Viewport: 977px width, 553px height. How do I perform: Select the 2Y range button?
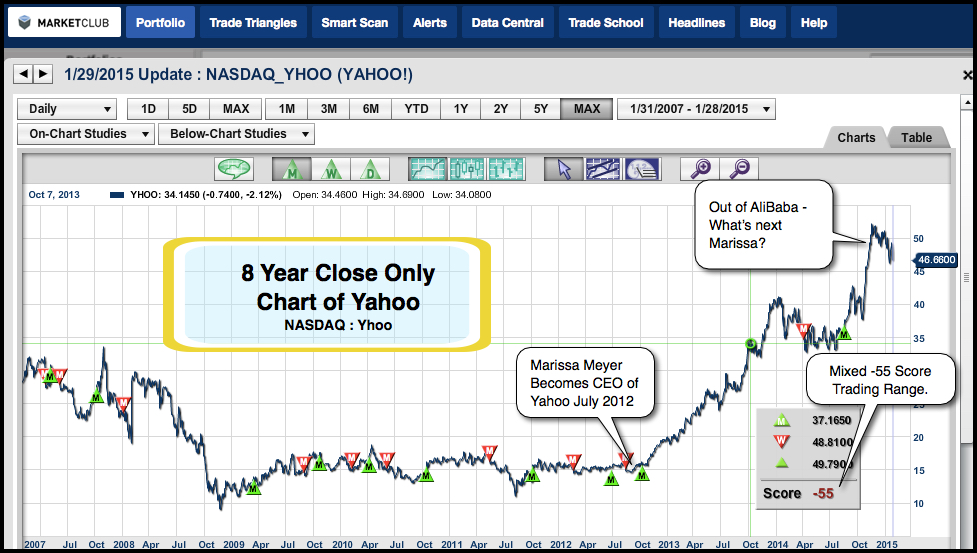click(501, 109)
